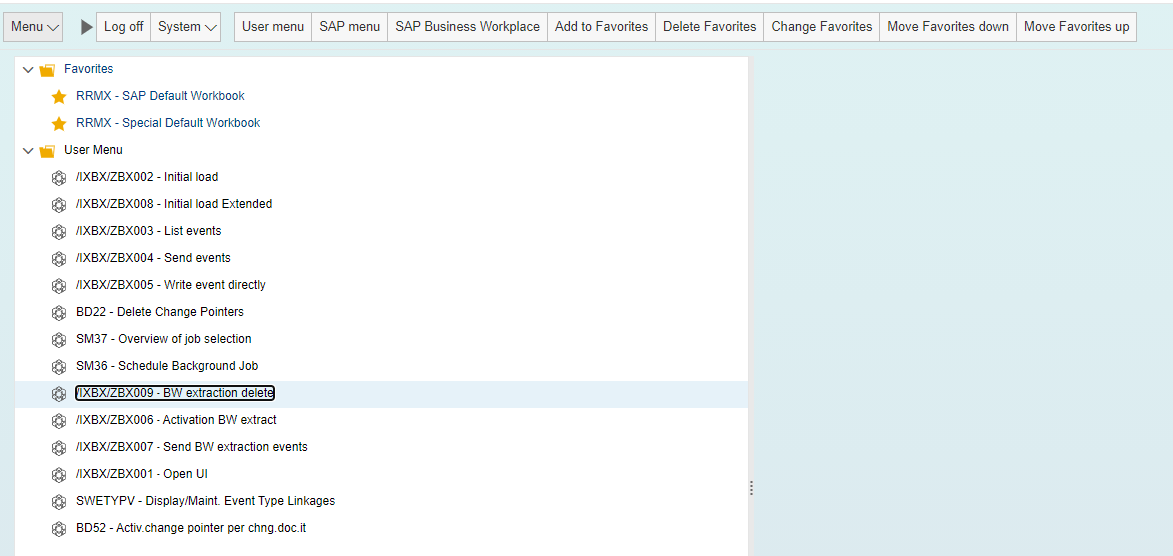Click the Log off button
This screenshot has height=556, width=1173.
[x=123, y=27]
